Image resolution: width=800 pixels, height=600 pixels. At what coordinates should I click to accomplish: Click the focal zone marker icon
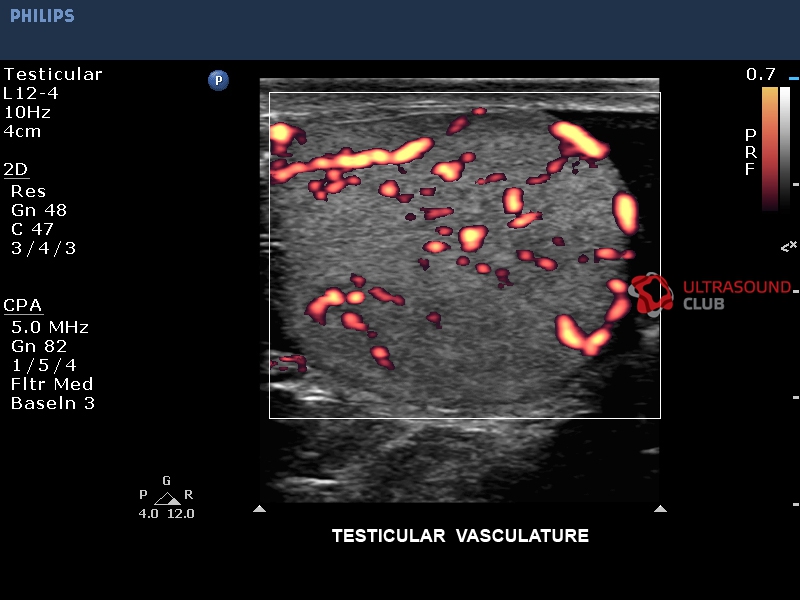coord(789,247)
